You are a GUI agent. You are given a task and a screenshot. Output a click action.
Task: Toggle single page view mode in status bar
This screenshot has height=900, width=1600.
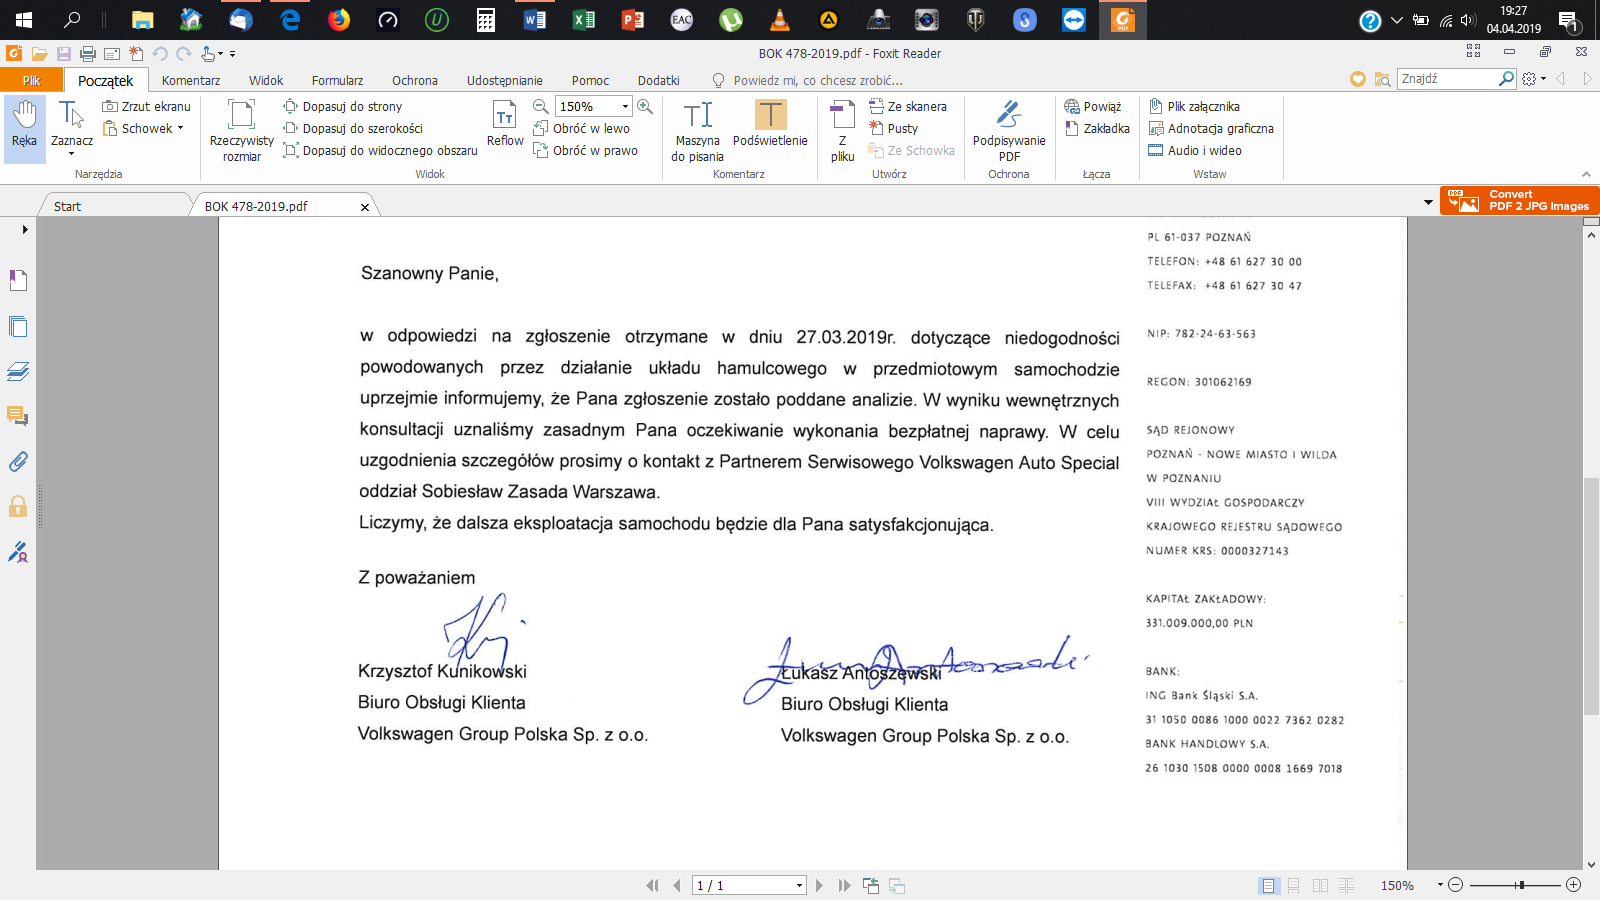click(x=1268, y=885)
